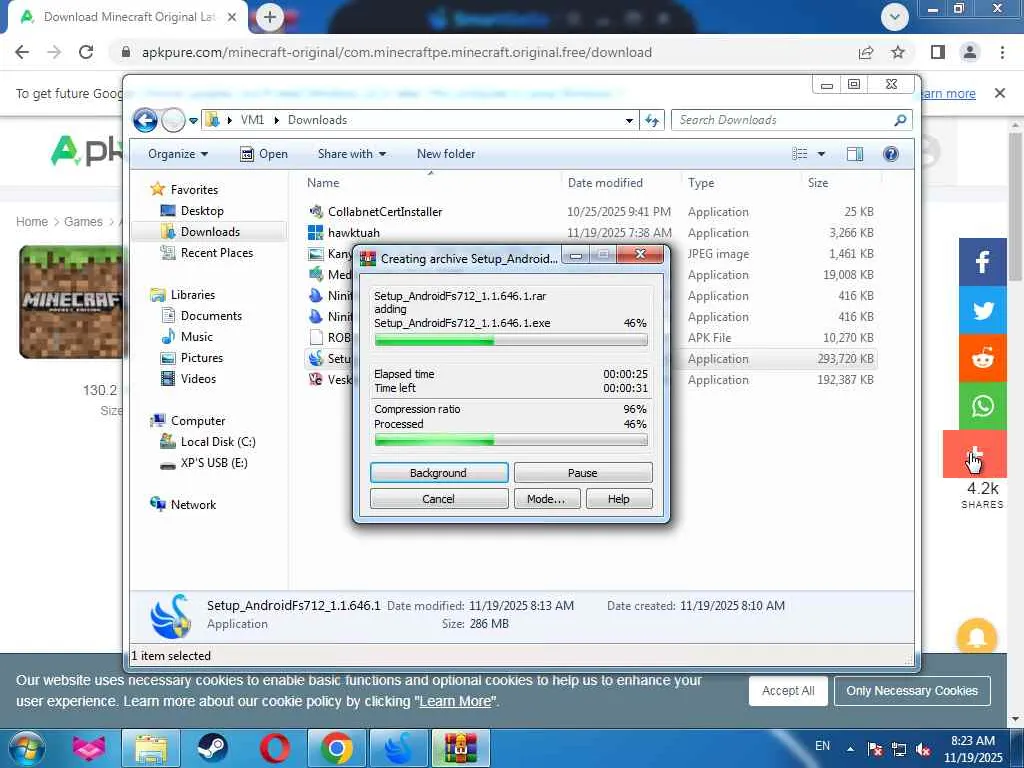Click the Mode... button
Viewport: 1024px width, 768px height.
(x=546, y=499)
